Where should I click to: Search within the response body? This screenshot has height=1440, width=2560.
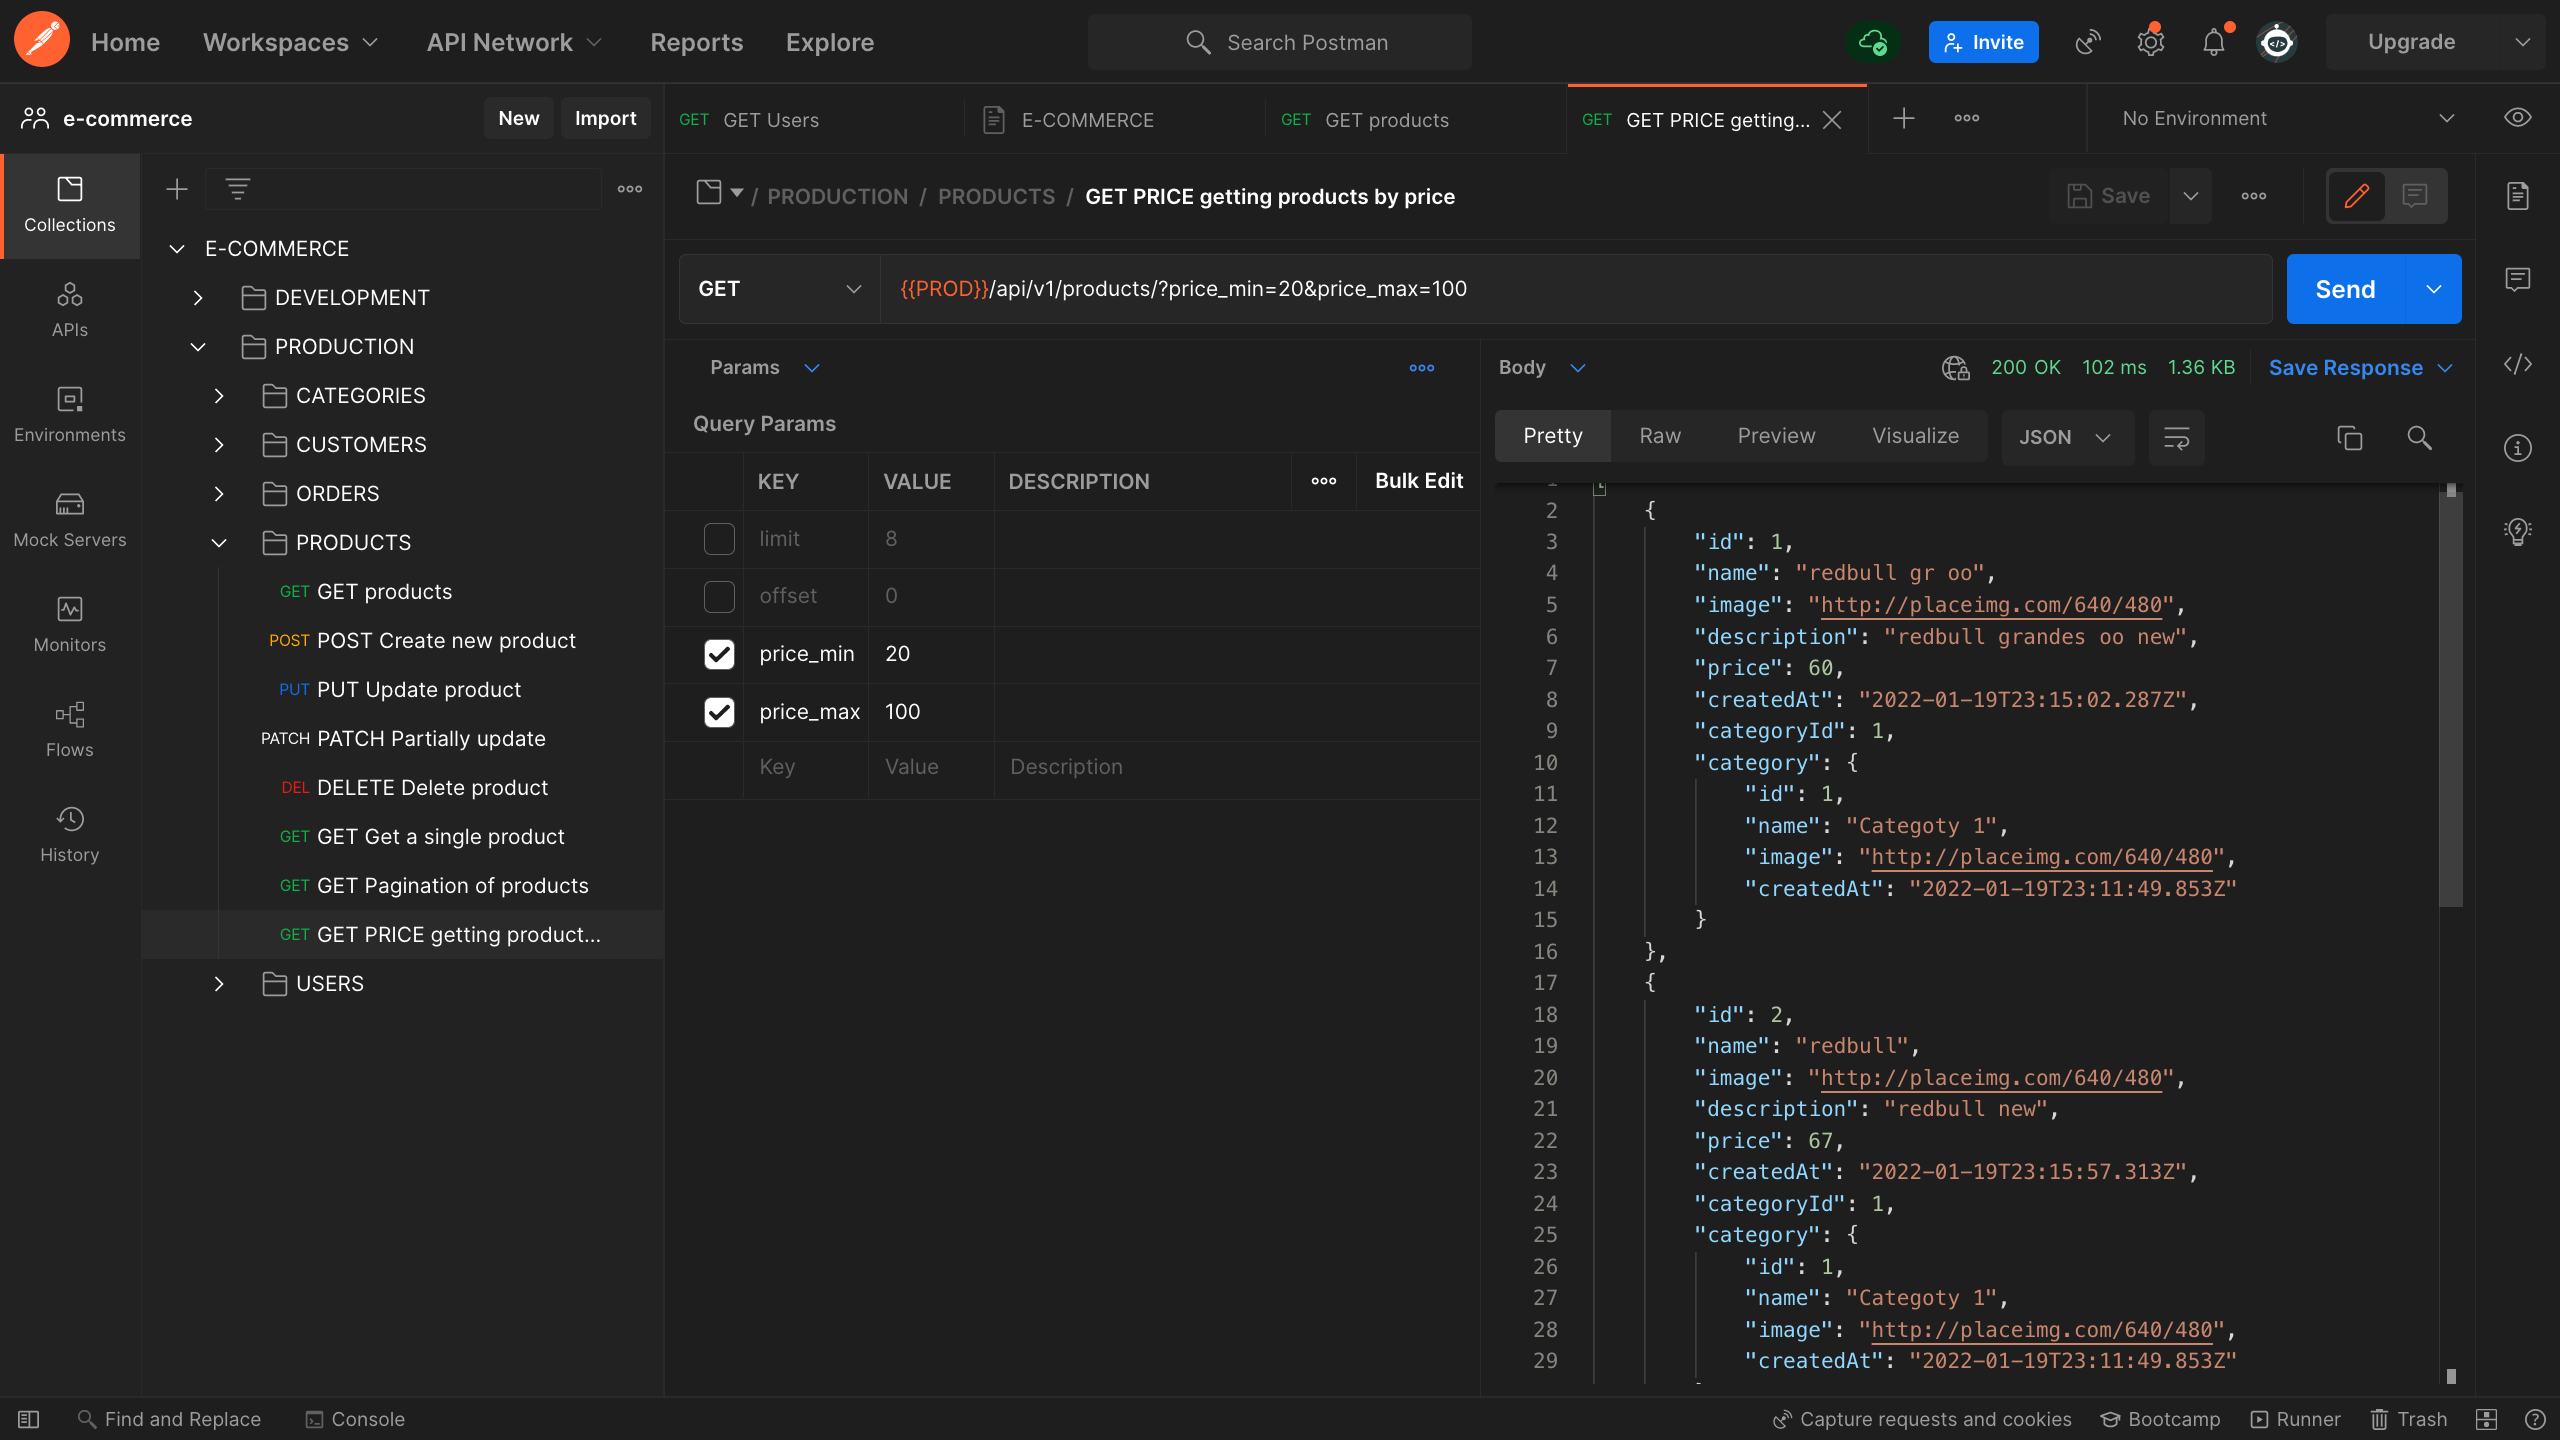(2419, 437)
